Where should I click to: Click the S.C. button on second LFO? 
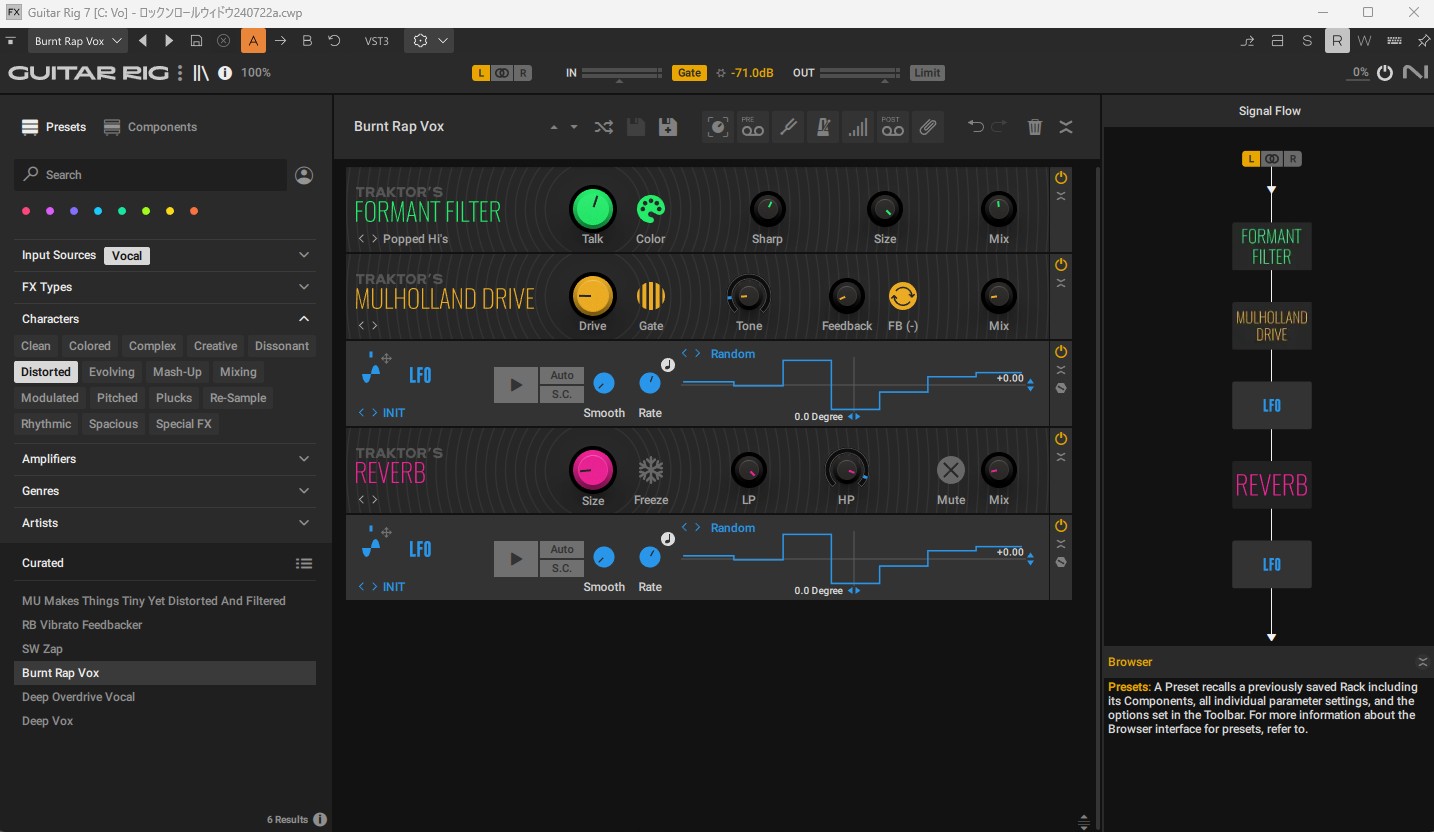(562, 568)
